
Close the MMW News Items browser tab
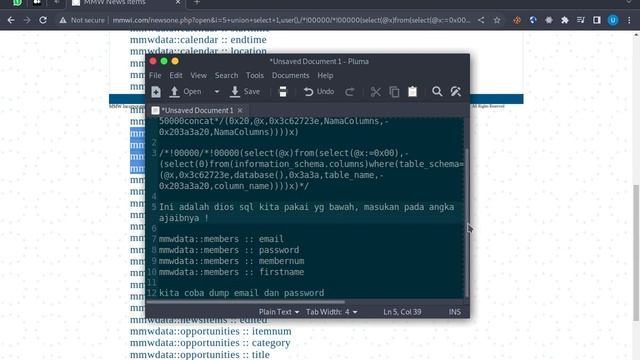coord(178,2)
